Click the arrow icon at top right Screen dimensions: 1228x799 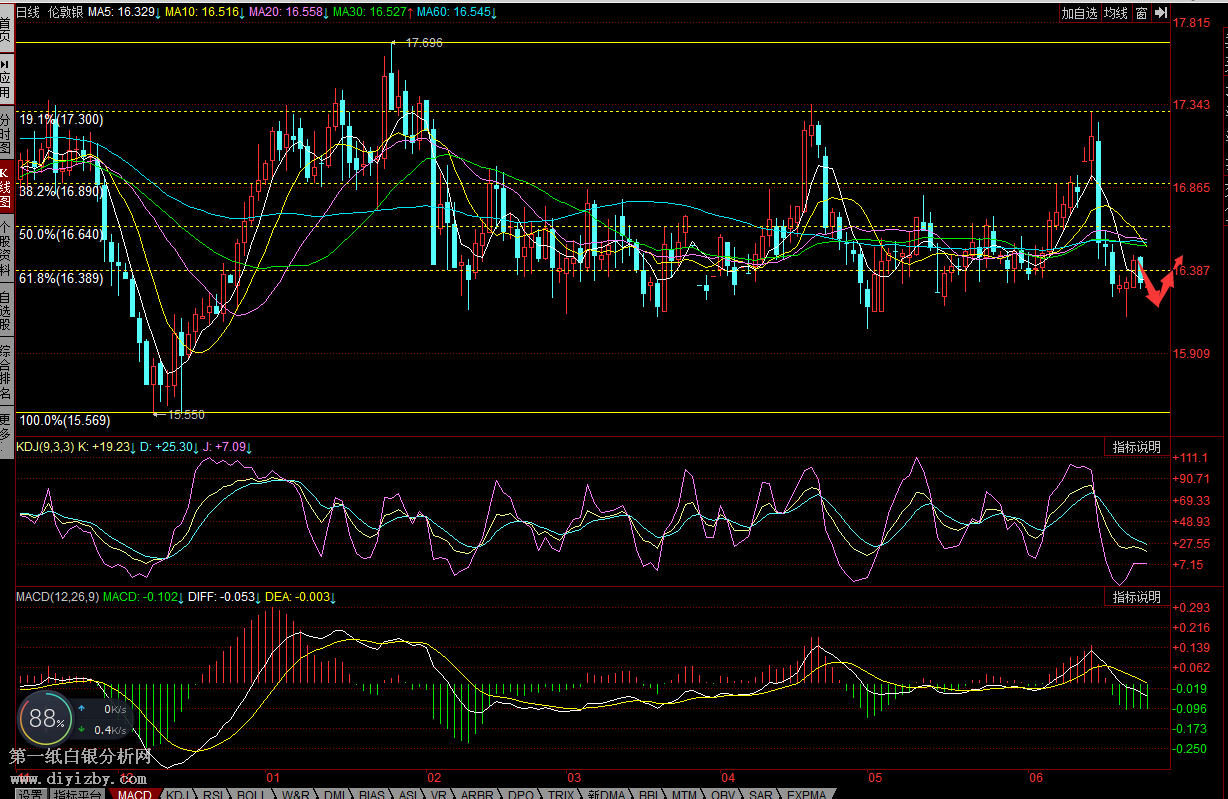[x=1160, y=13]
